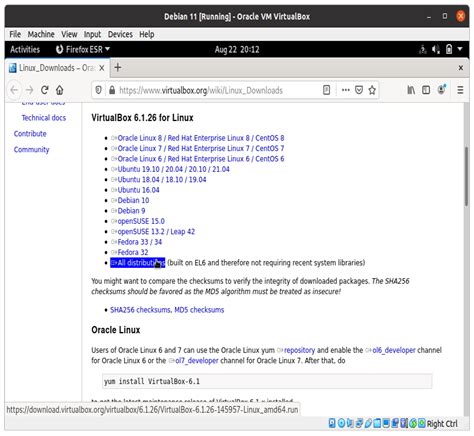Click the optical disk status icon
Screen dimensions: 474x436
click(x=341, y=423)
